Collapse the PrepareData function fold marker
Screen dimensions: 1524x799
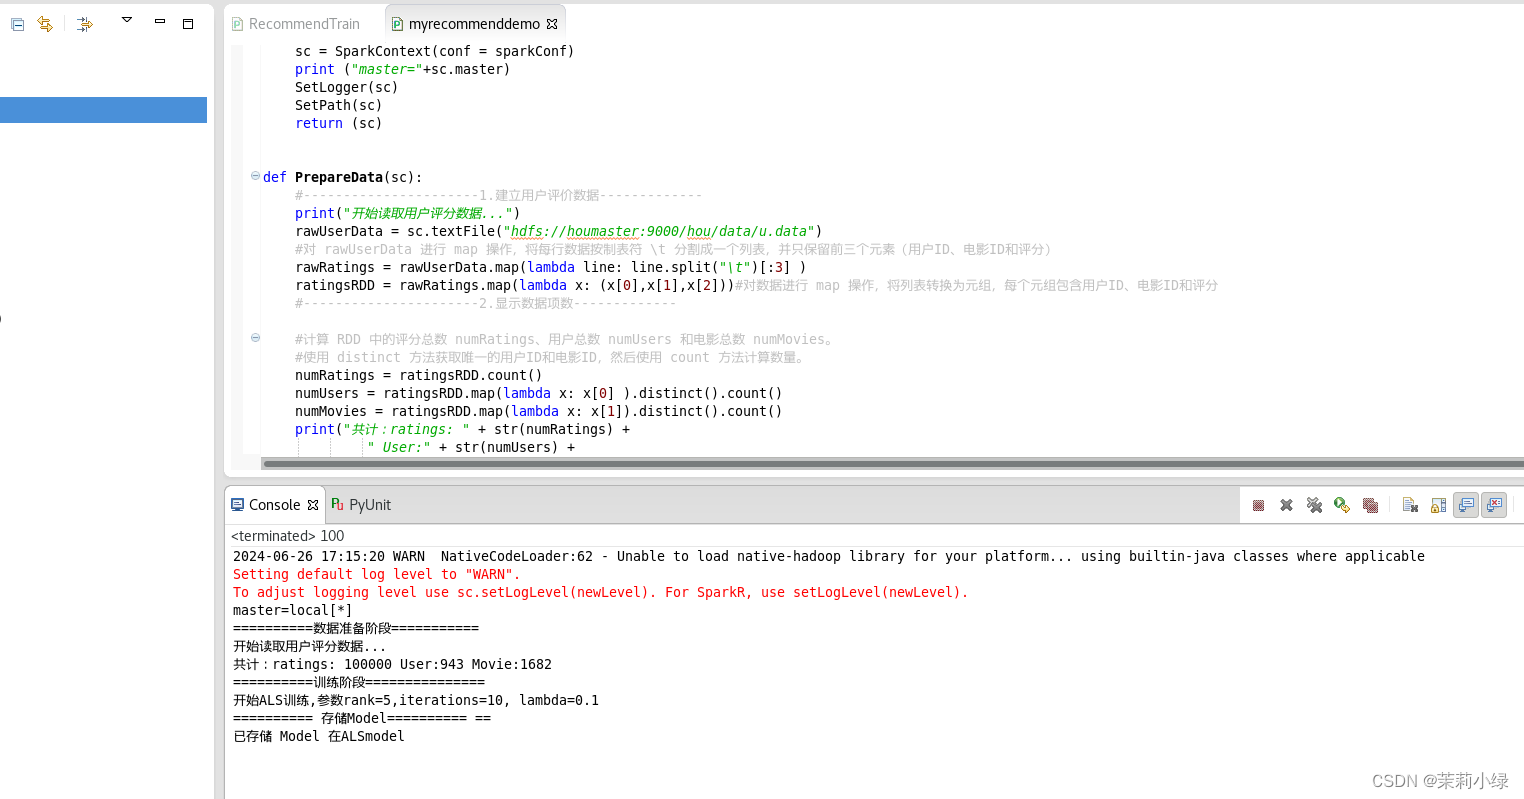click(255, 176)
